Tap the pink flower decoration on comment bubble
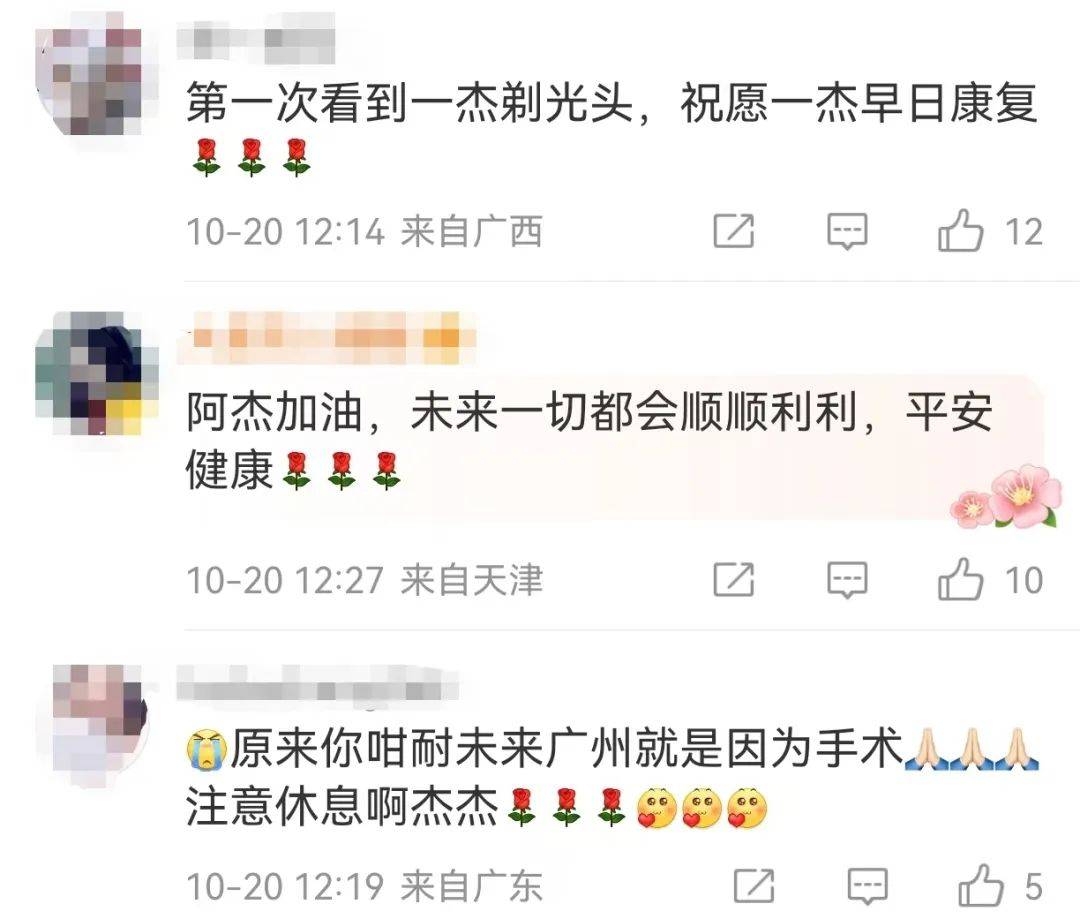1080x919 pixels. (x=1007, y=496)
